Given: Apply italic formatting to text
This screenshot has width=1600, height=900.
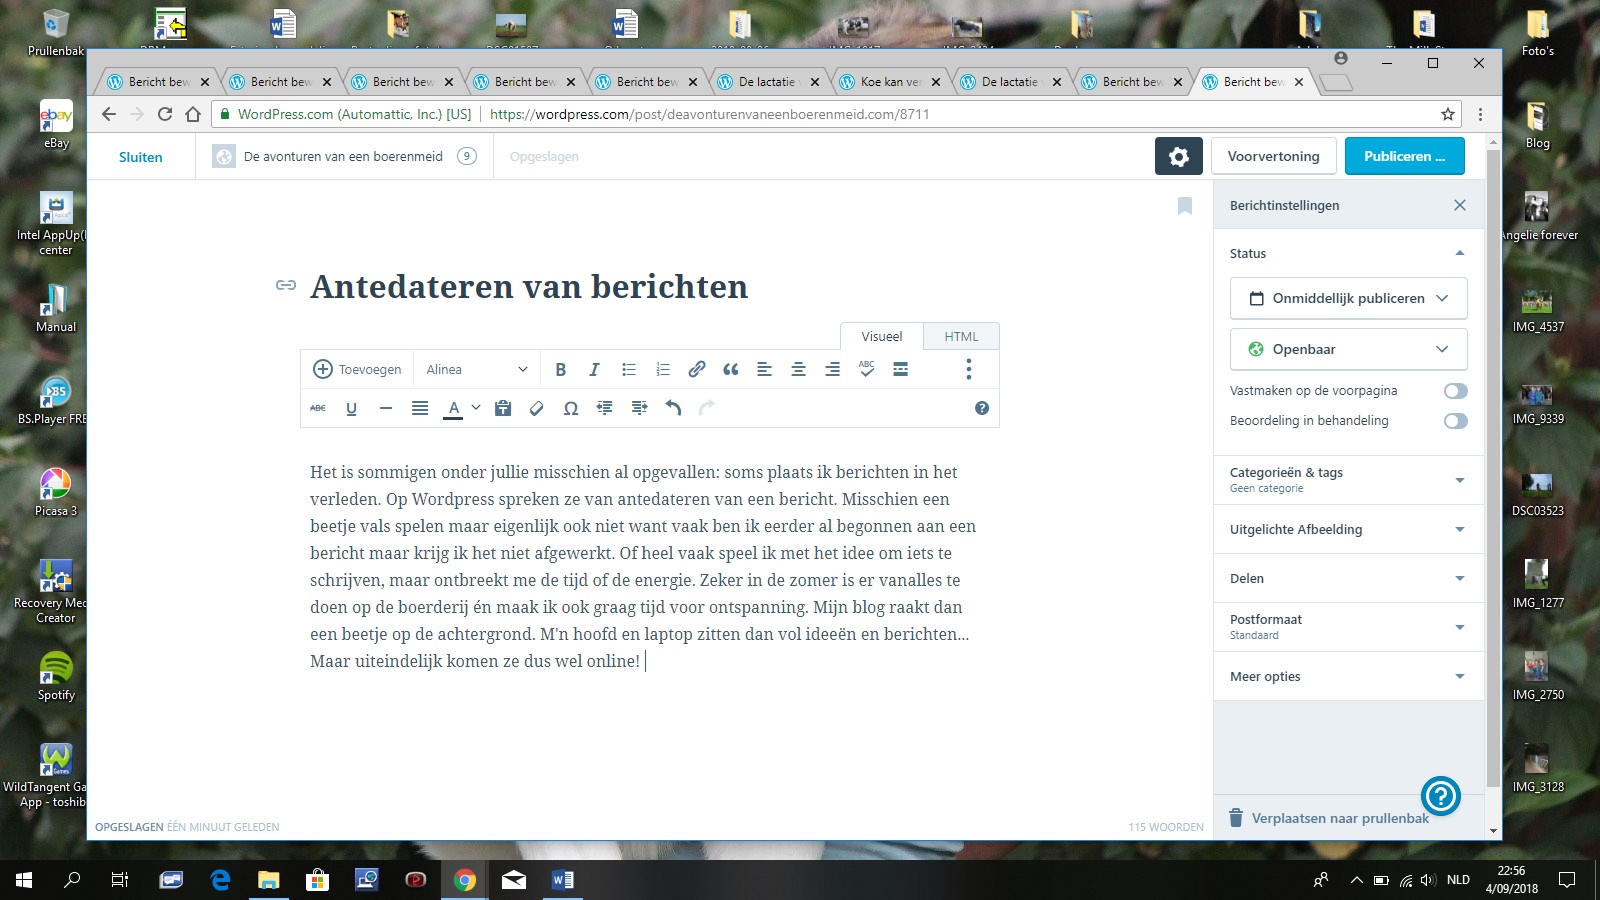Looking at the screenshot, I should pyautogui.click(x=594, y=369).
